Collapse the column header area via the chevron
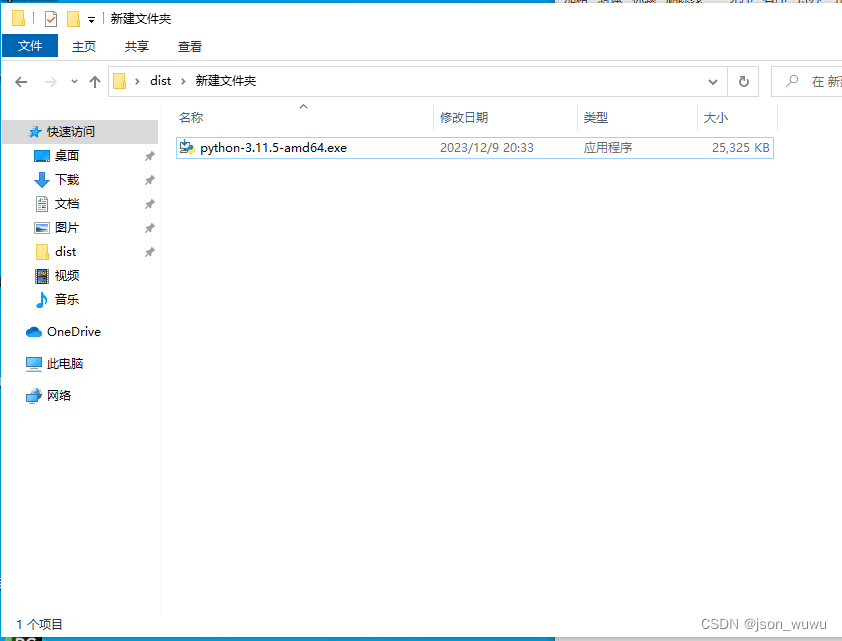The image size is (842, 641). (303, 106)
